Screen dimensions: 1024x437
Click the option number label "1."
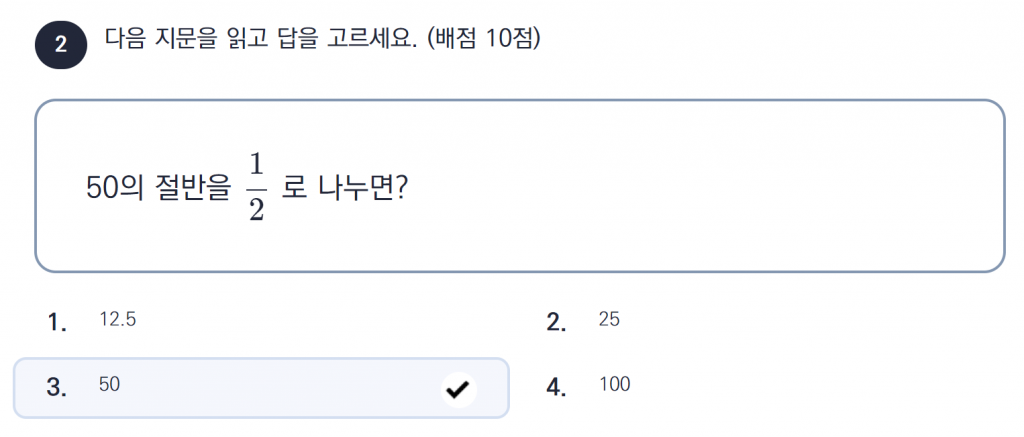[57, 322]
